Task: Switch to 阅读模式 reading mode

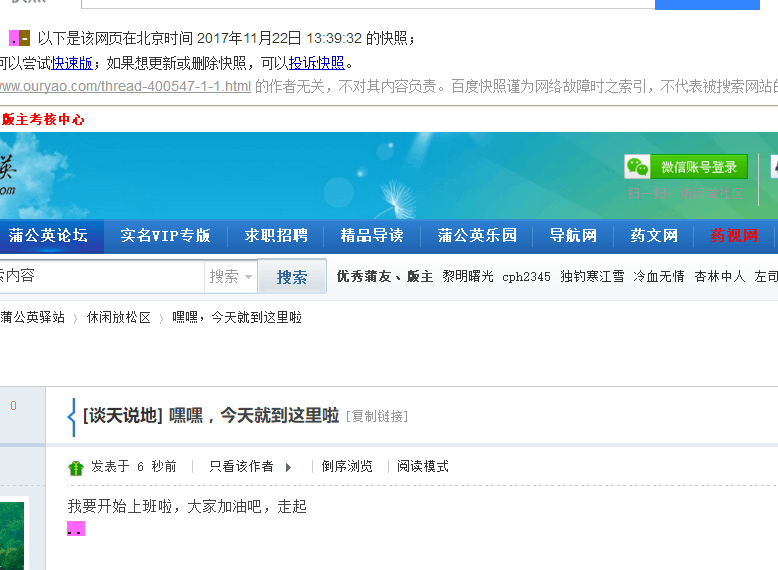Action: click(423, 467)
